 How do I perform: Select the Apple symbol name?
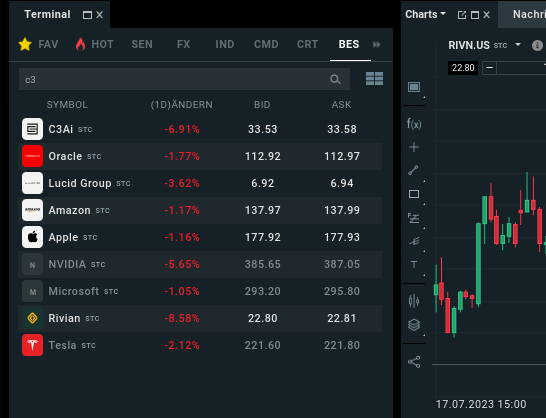coord(63,237)
